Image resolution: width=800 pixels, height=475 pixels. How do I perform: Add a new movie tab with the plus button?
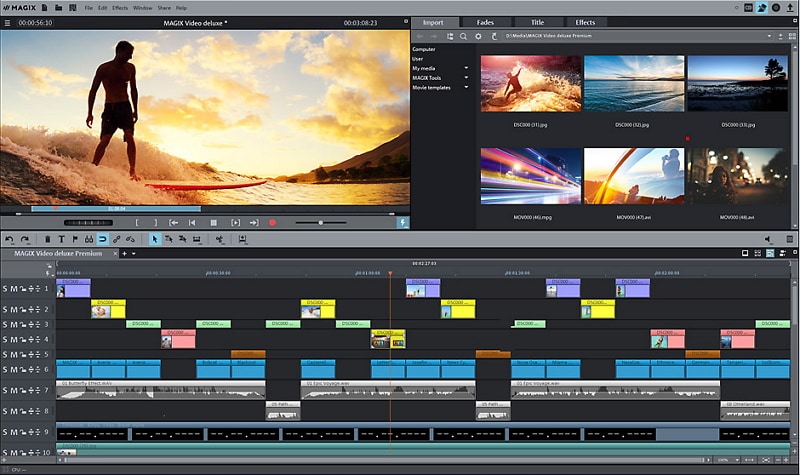point(124,254)
